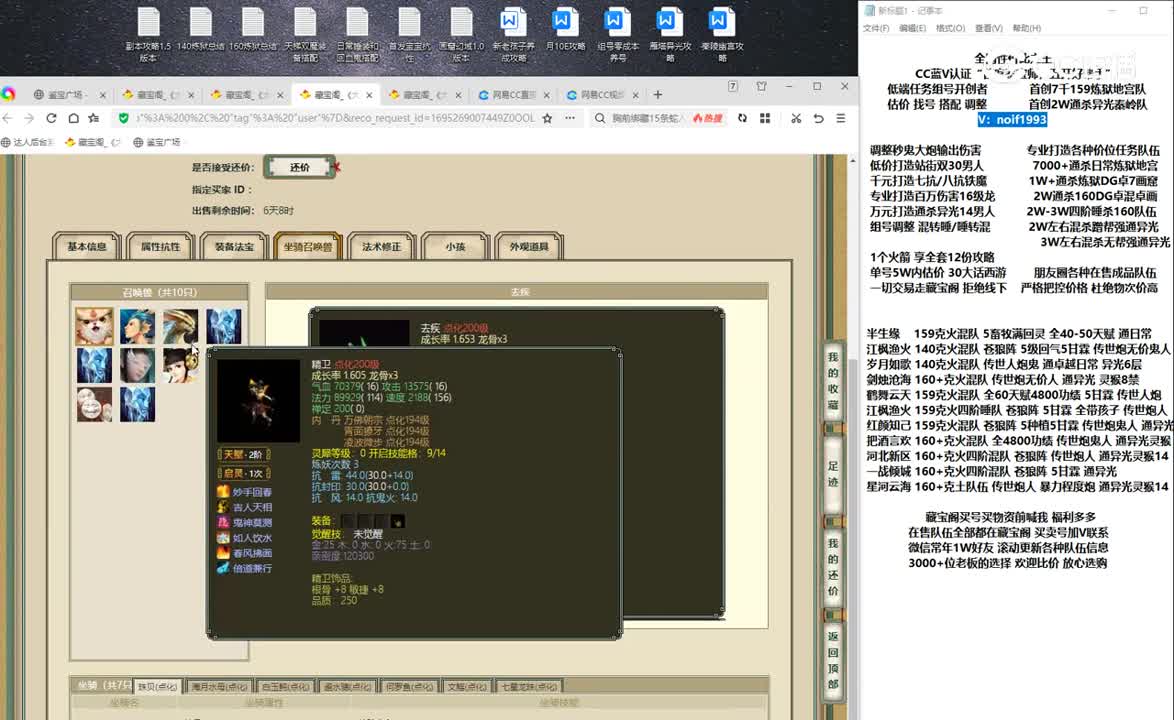Click 妙手回春 skill icon in tooltip
1174x720 pixels.
[223, 492]
